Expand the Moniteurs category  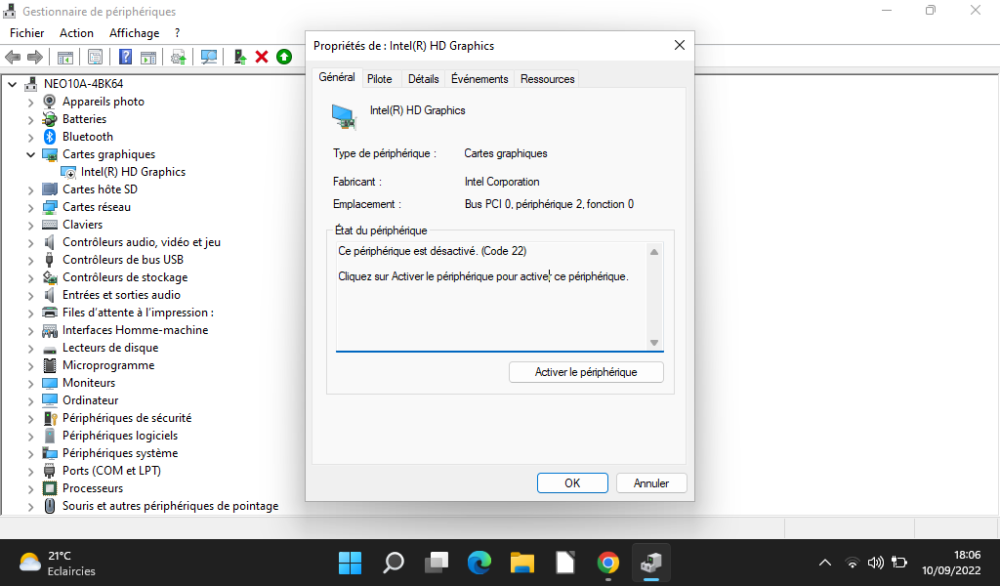point(31,383)
